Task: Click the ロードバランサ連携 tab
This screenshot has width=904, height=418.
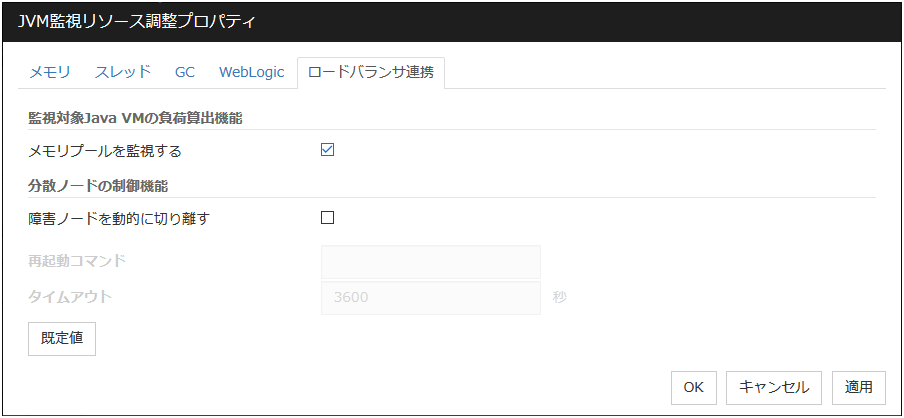Action: pyautogui.click(x=371, y=72)
